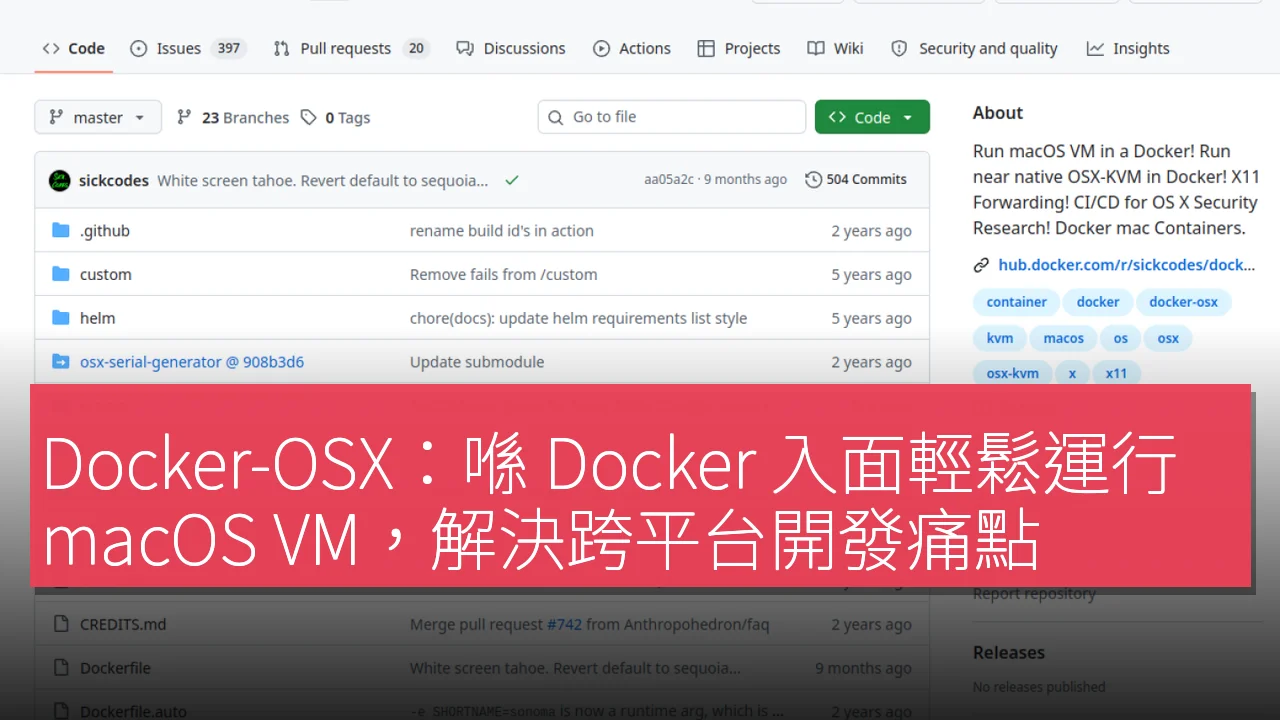Click the Projects table icon
The height and width of the screenshot is (720, 1280).
pos(706,48)
